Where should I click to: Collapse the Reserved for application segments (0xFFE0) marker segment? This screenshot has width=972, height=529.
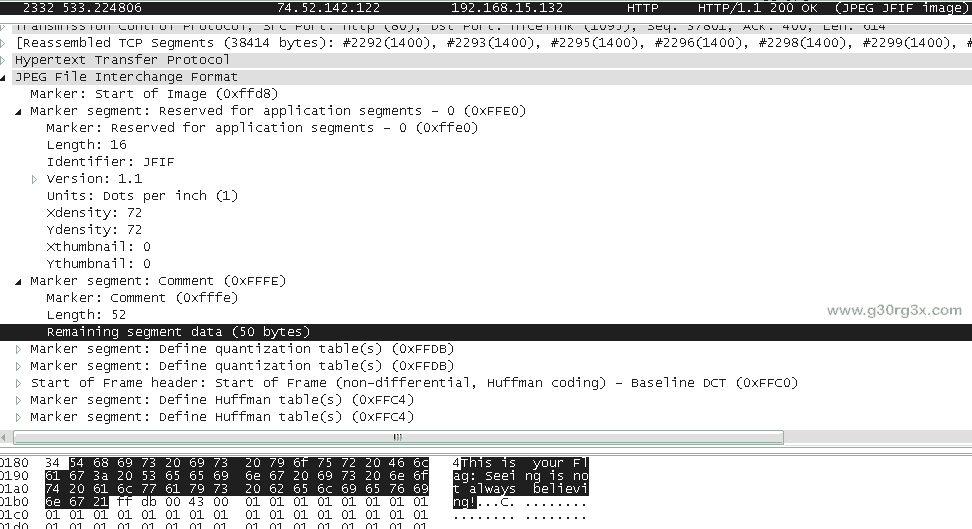(19, 111)
